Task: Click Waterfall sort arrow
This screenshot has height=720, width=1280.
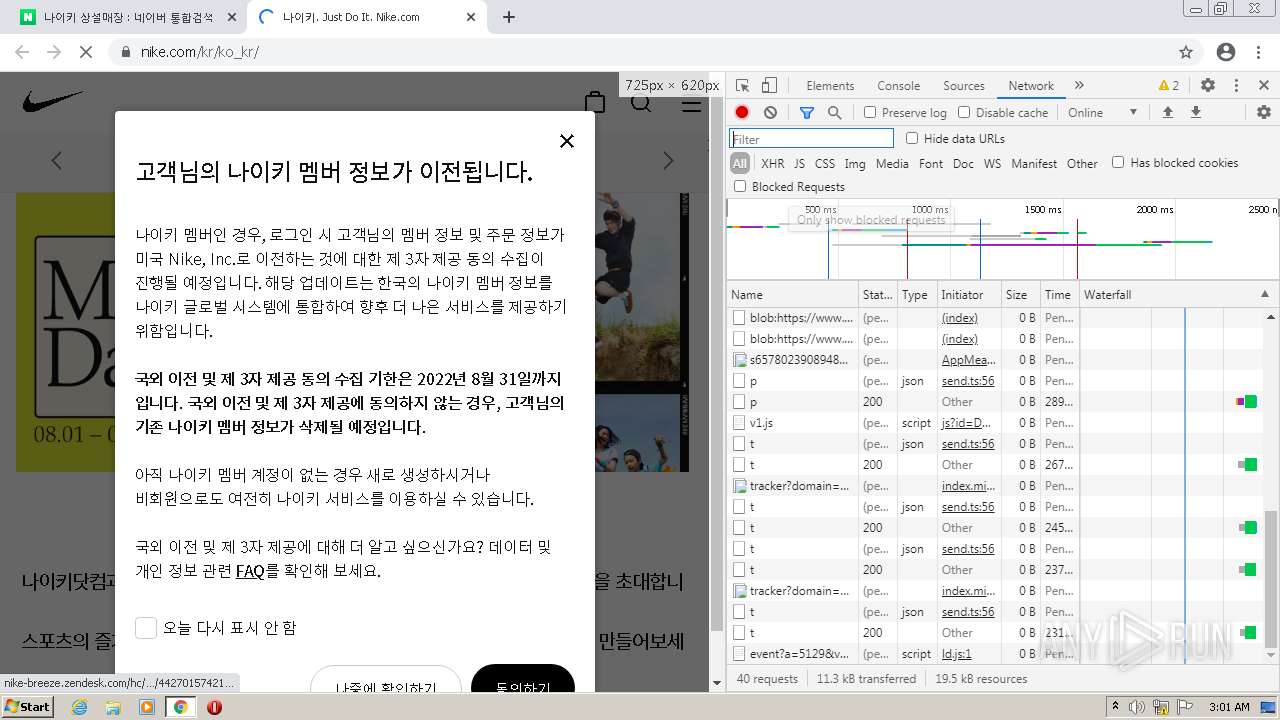Action: tap(1266, 295)
